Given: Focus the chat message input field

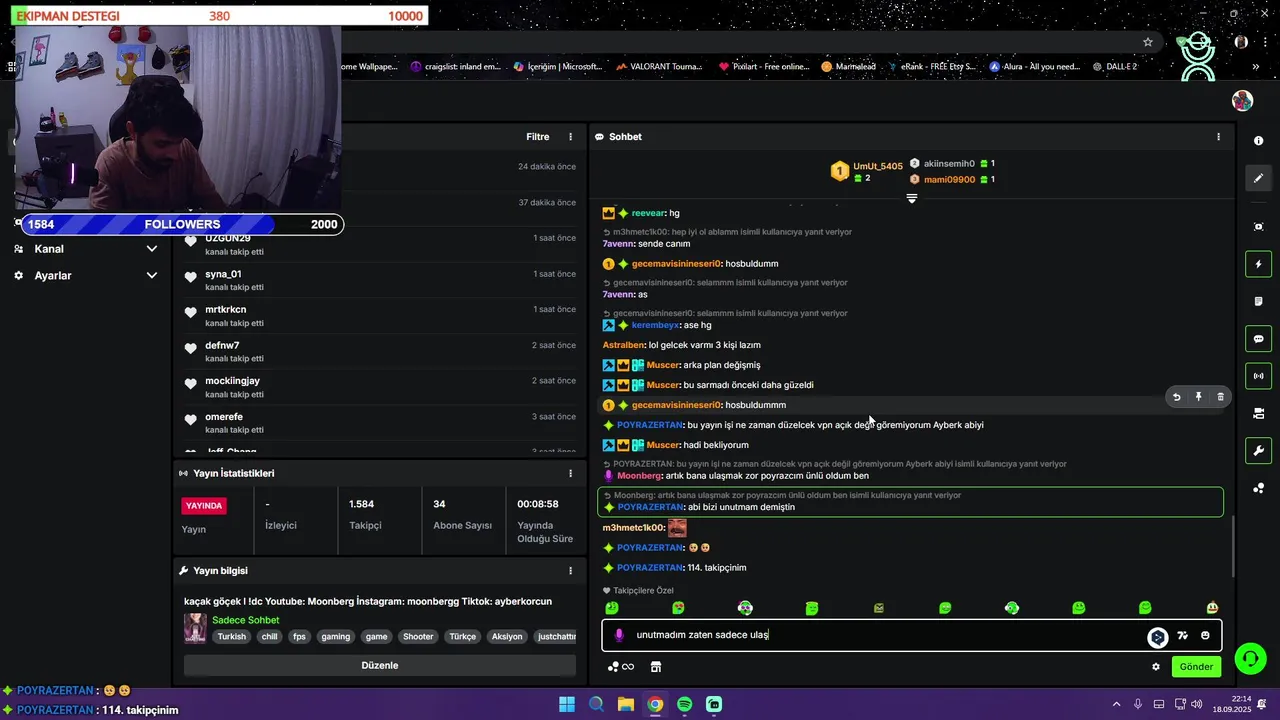Looking at the screenshot, I should tap(910, 635).
